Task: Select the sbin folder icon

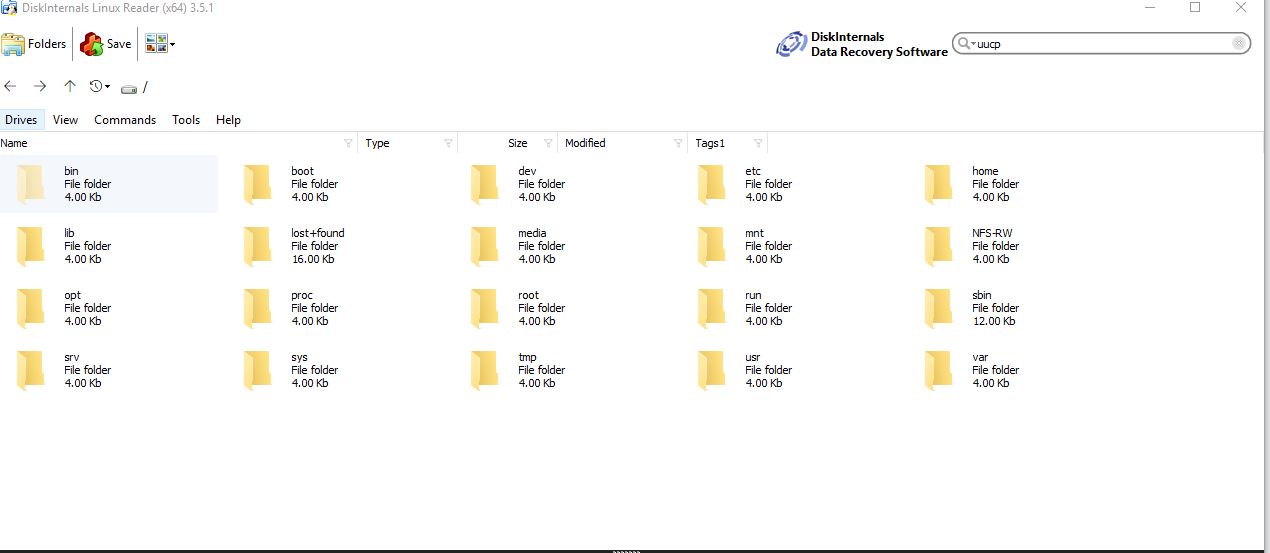Action: click(938, 308)
